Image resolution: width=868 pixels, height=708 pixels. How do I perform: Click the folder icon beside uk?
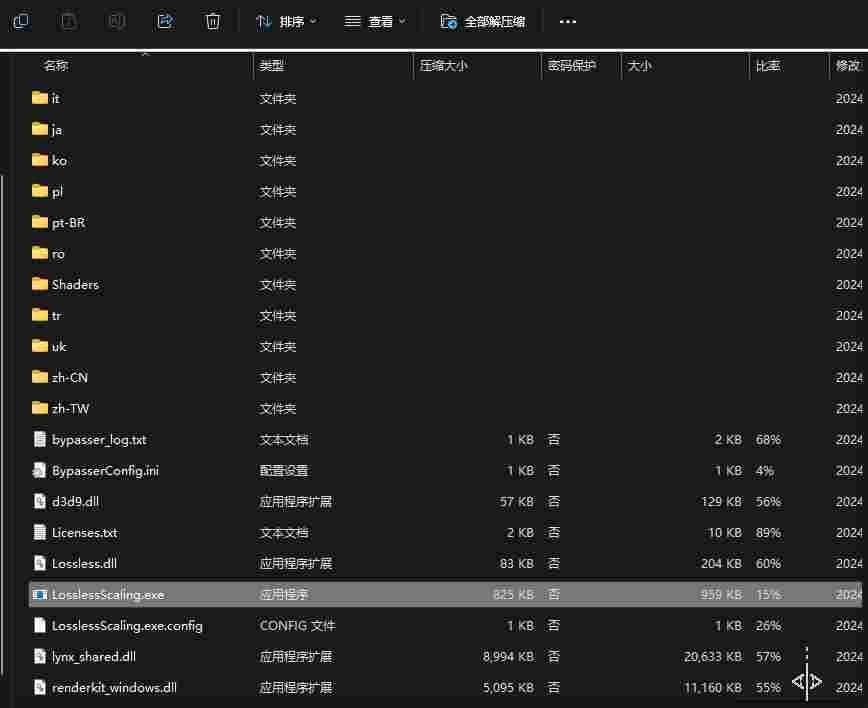pos(40,346)
